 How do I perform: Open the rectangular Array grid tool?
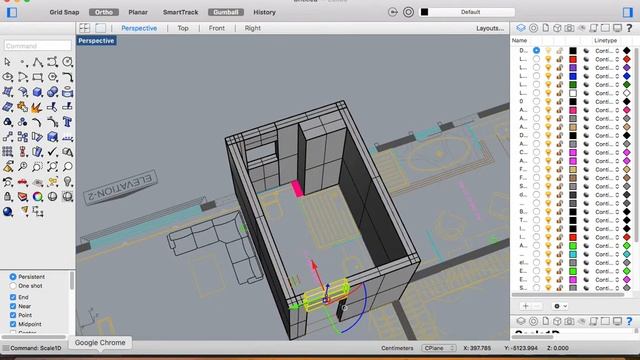pos(7,151)
